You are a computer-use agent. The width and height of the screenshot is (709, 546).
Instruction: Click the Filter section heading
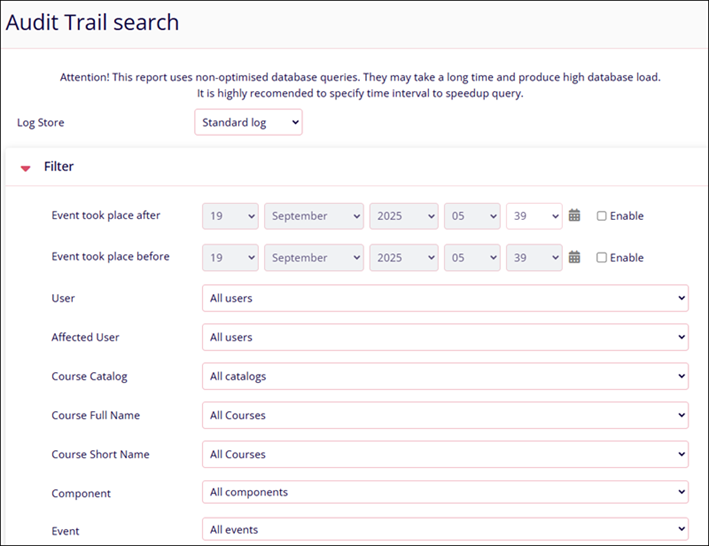coord(58,167)
